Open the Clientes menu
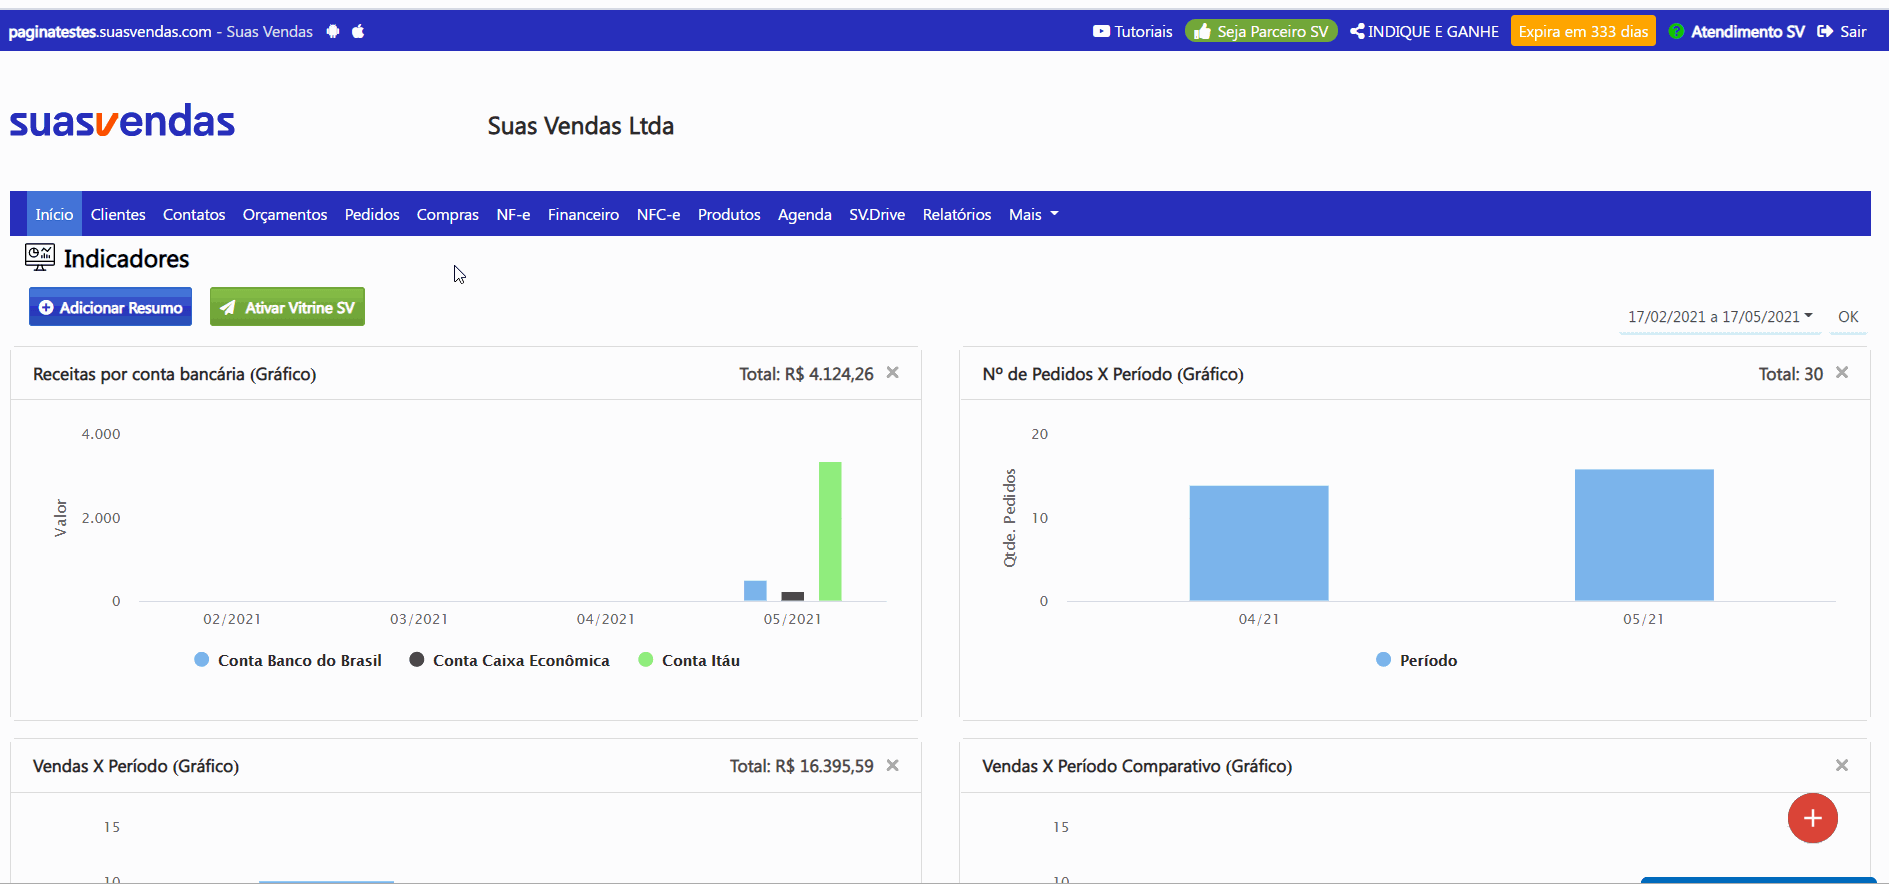 [x=118, y=214]
